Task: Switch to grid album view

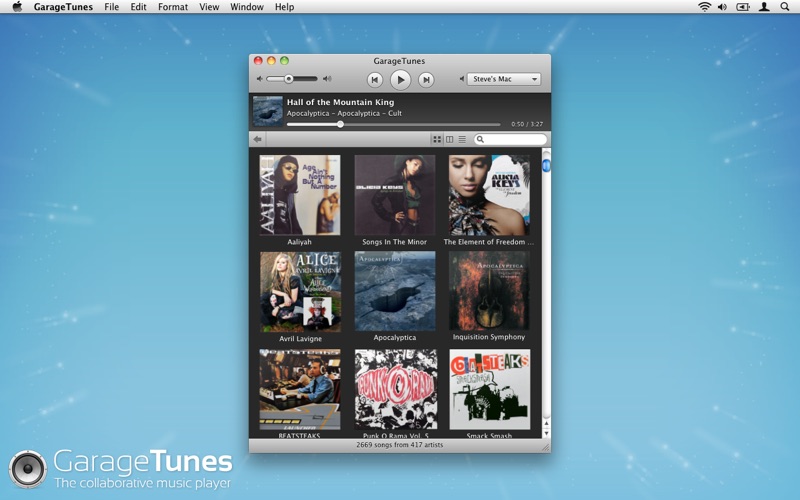Action: click(437, 139)
